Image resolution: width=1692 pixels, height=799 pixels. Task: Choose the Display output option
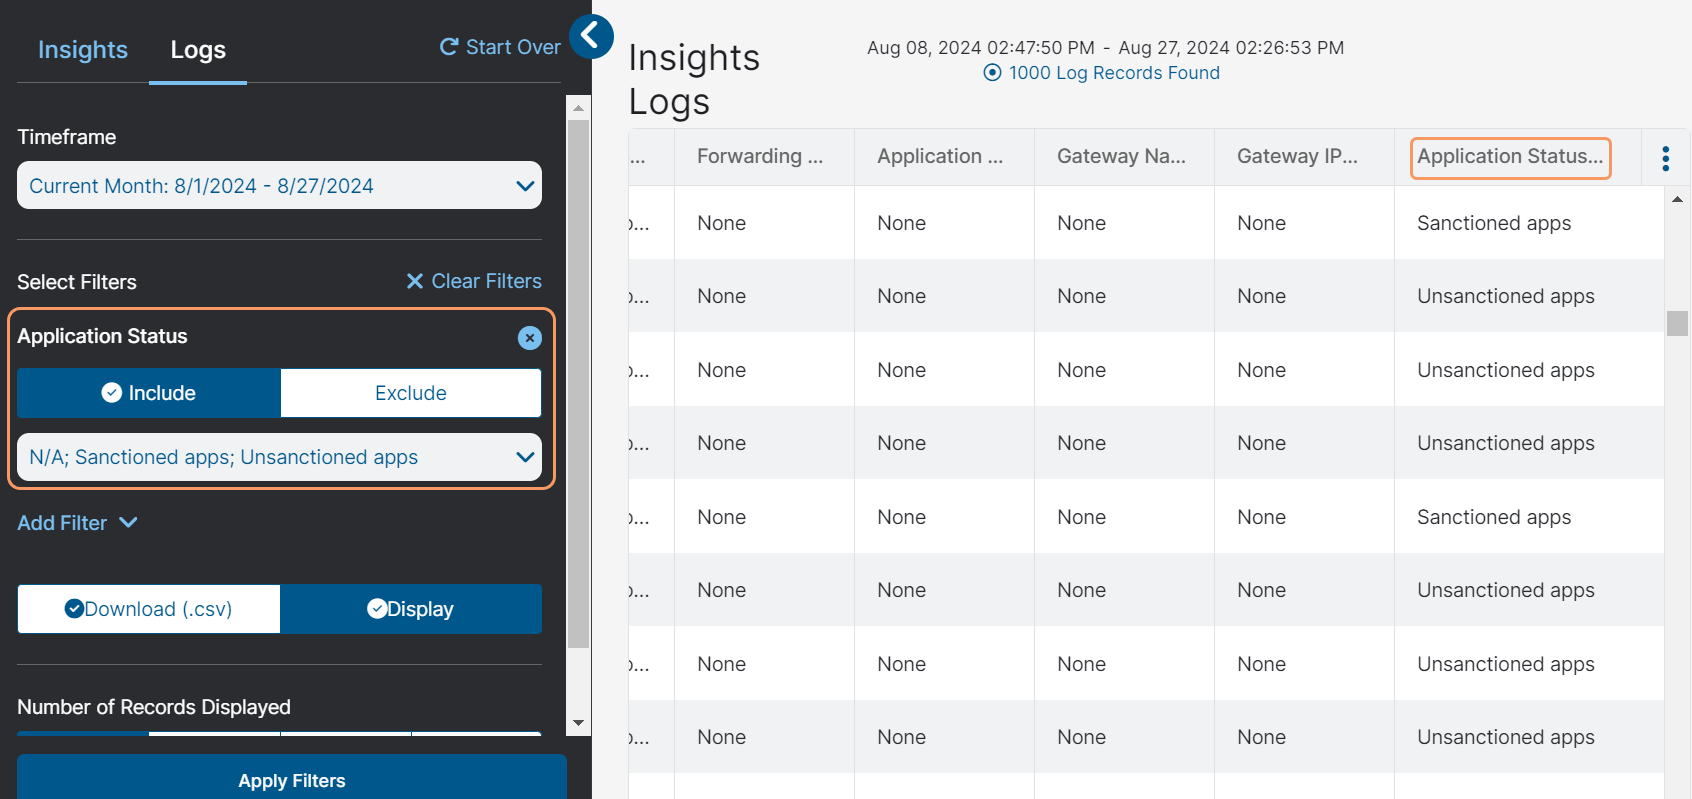coord(410,609)
